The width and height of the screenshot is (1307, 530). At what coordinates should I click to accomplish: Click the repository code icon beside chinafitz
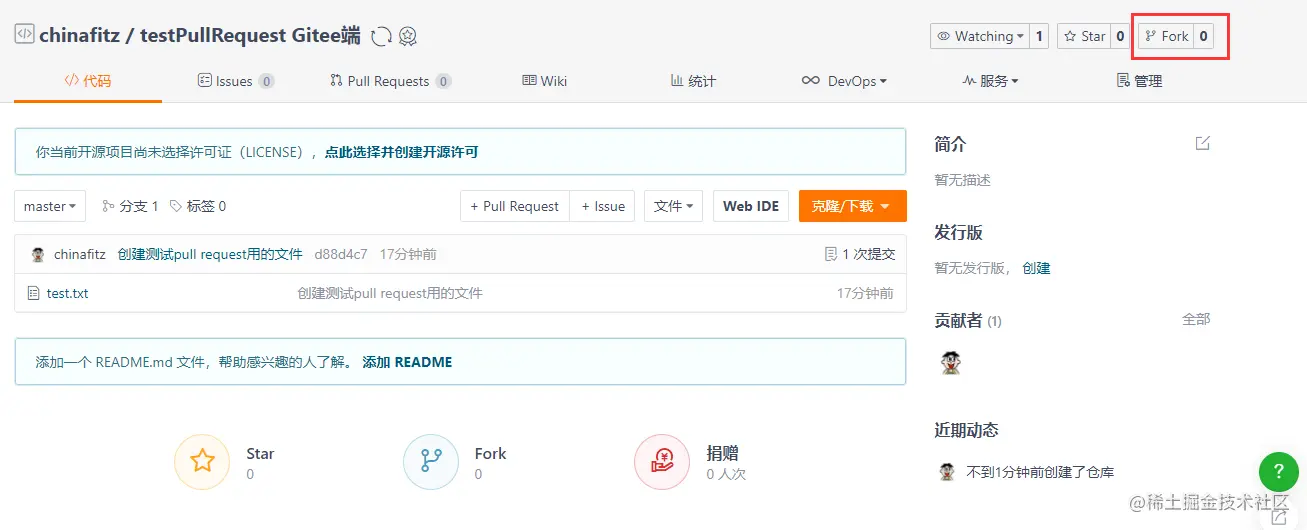[x=24, y=34]
